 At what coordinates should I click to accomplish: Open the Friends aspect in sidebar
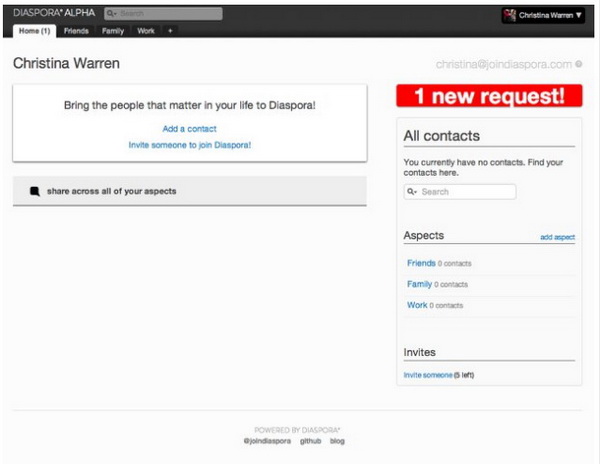pyautogui.click(x=421, y=263)
